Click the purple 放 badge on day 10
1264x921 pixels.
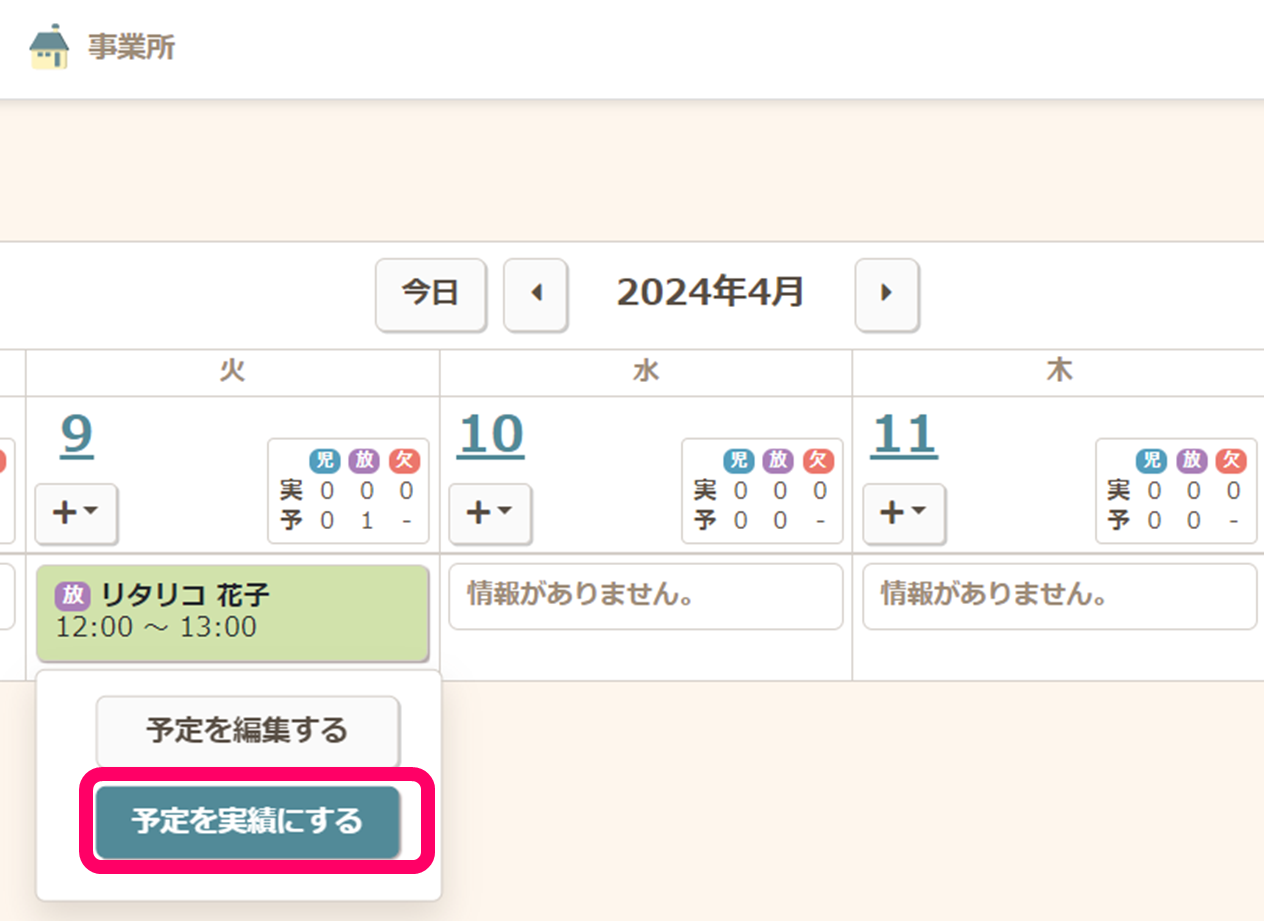(x=778, y=460)
